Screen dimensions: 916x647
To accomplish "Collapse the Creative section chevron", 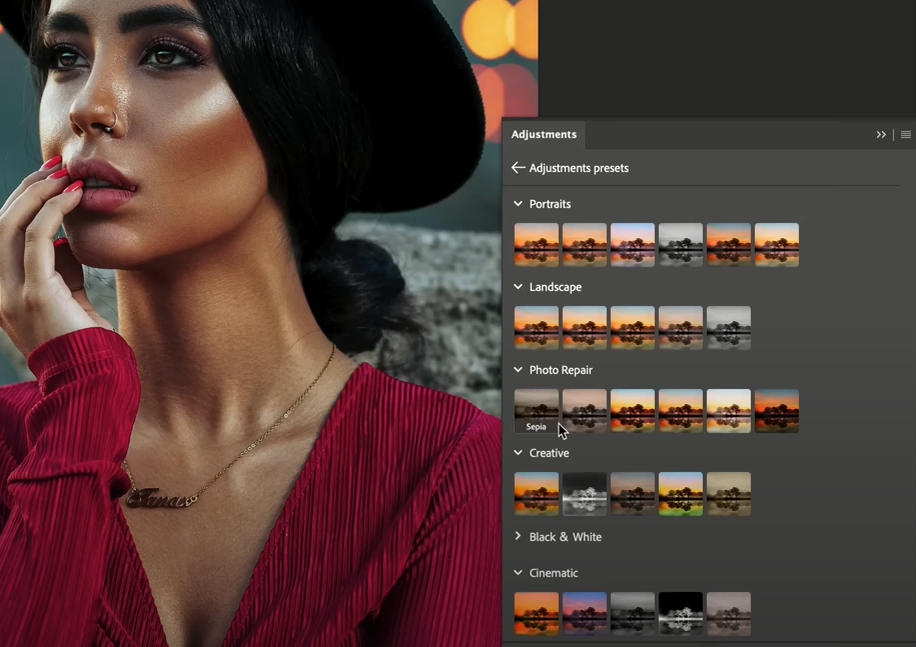I will [518, 453].
